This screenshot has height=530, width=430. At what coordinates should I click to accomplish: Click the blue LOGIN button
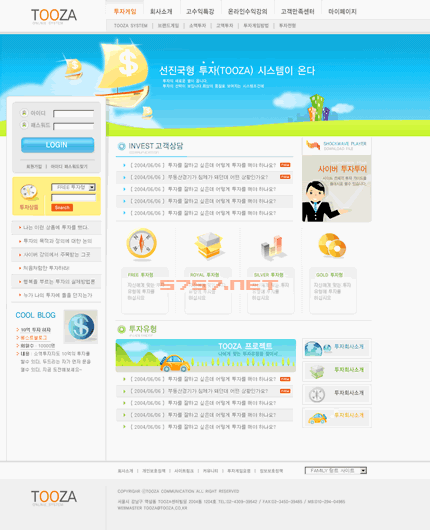57,145
